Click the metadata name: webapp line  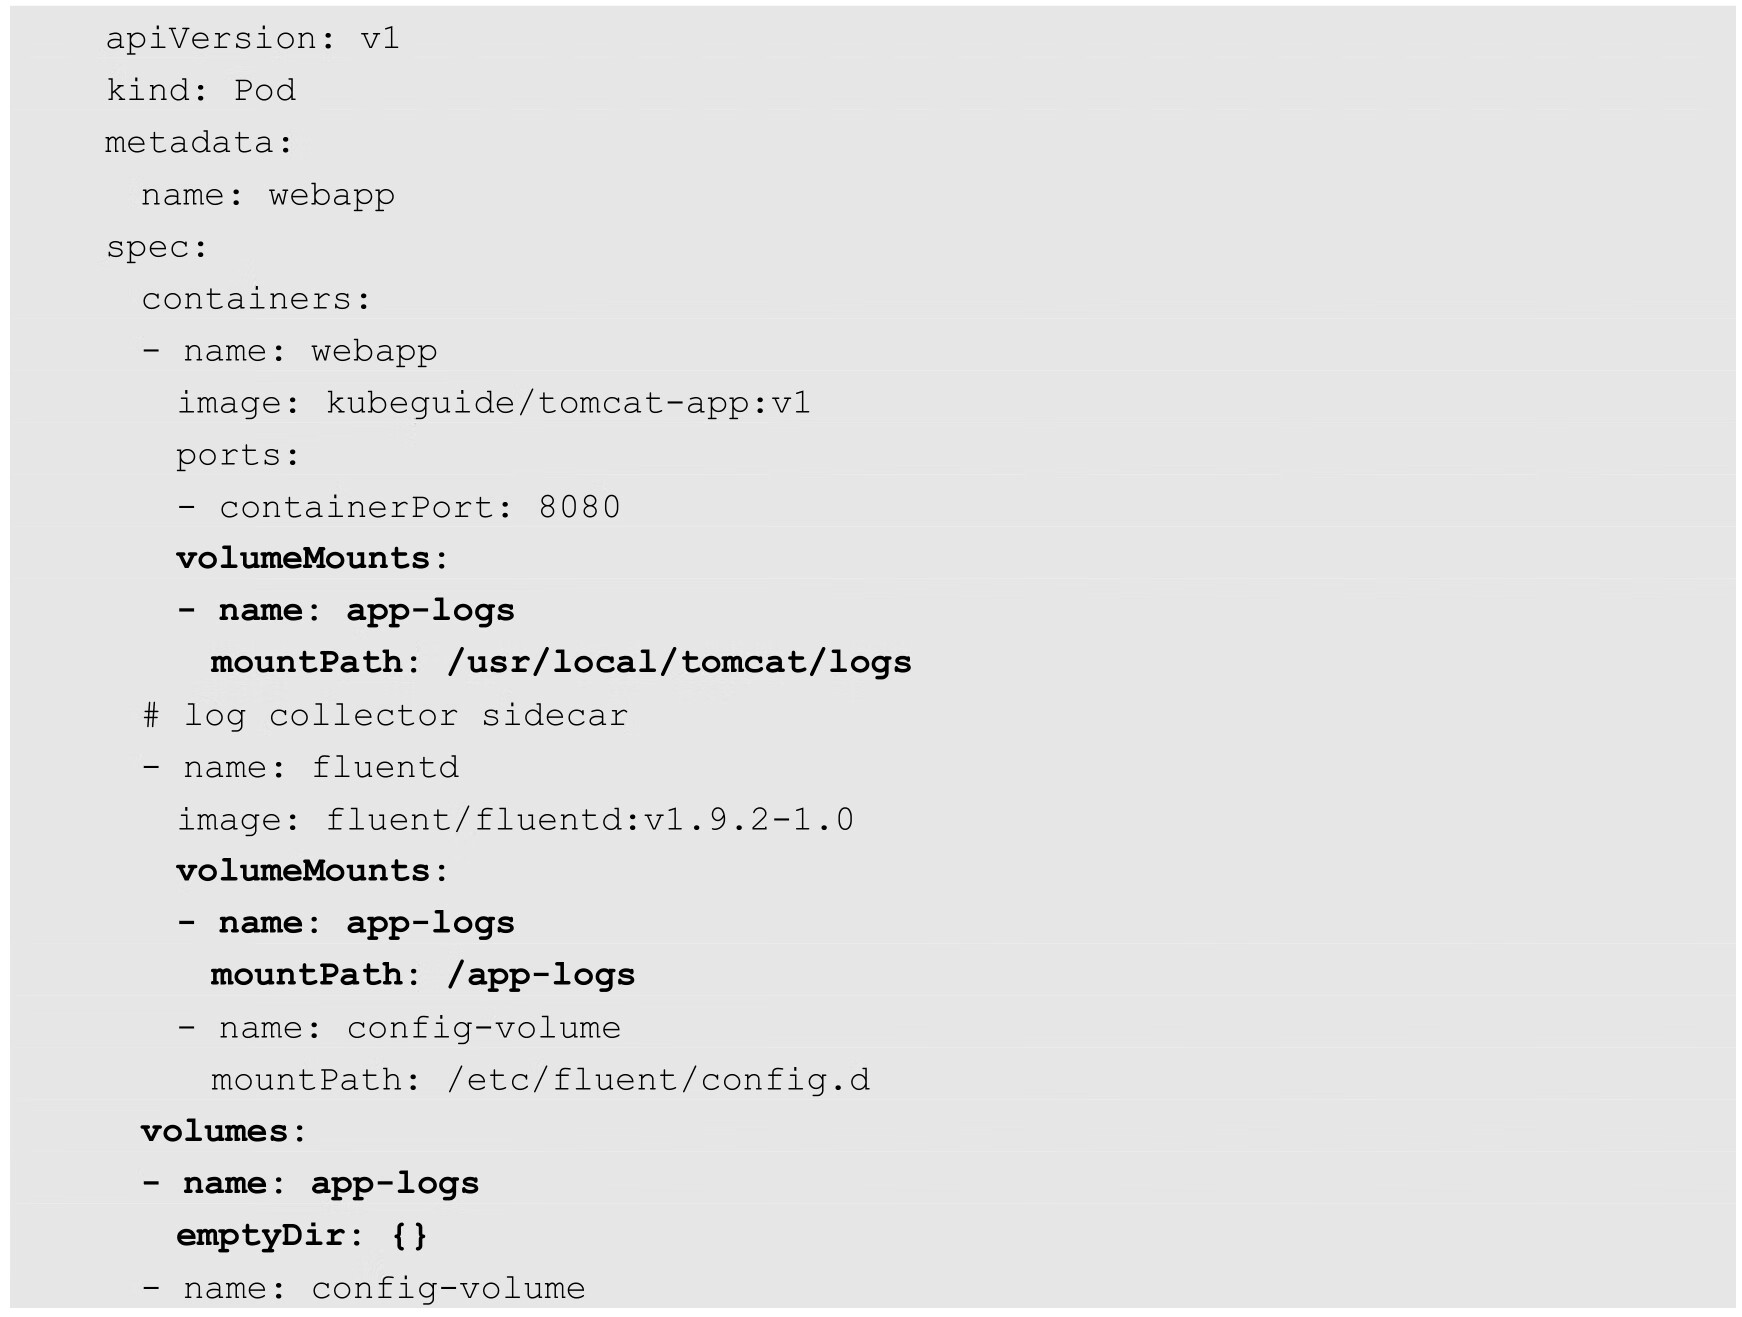[x=267, y=195]
